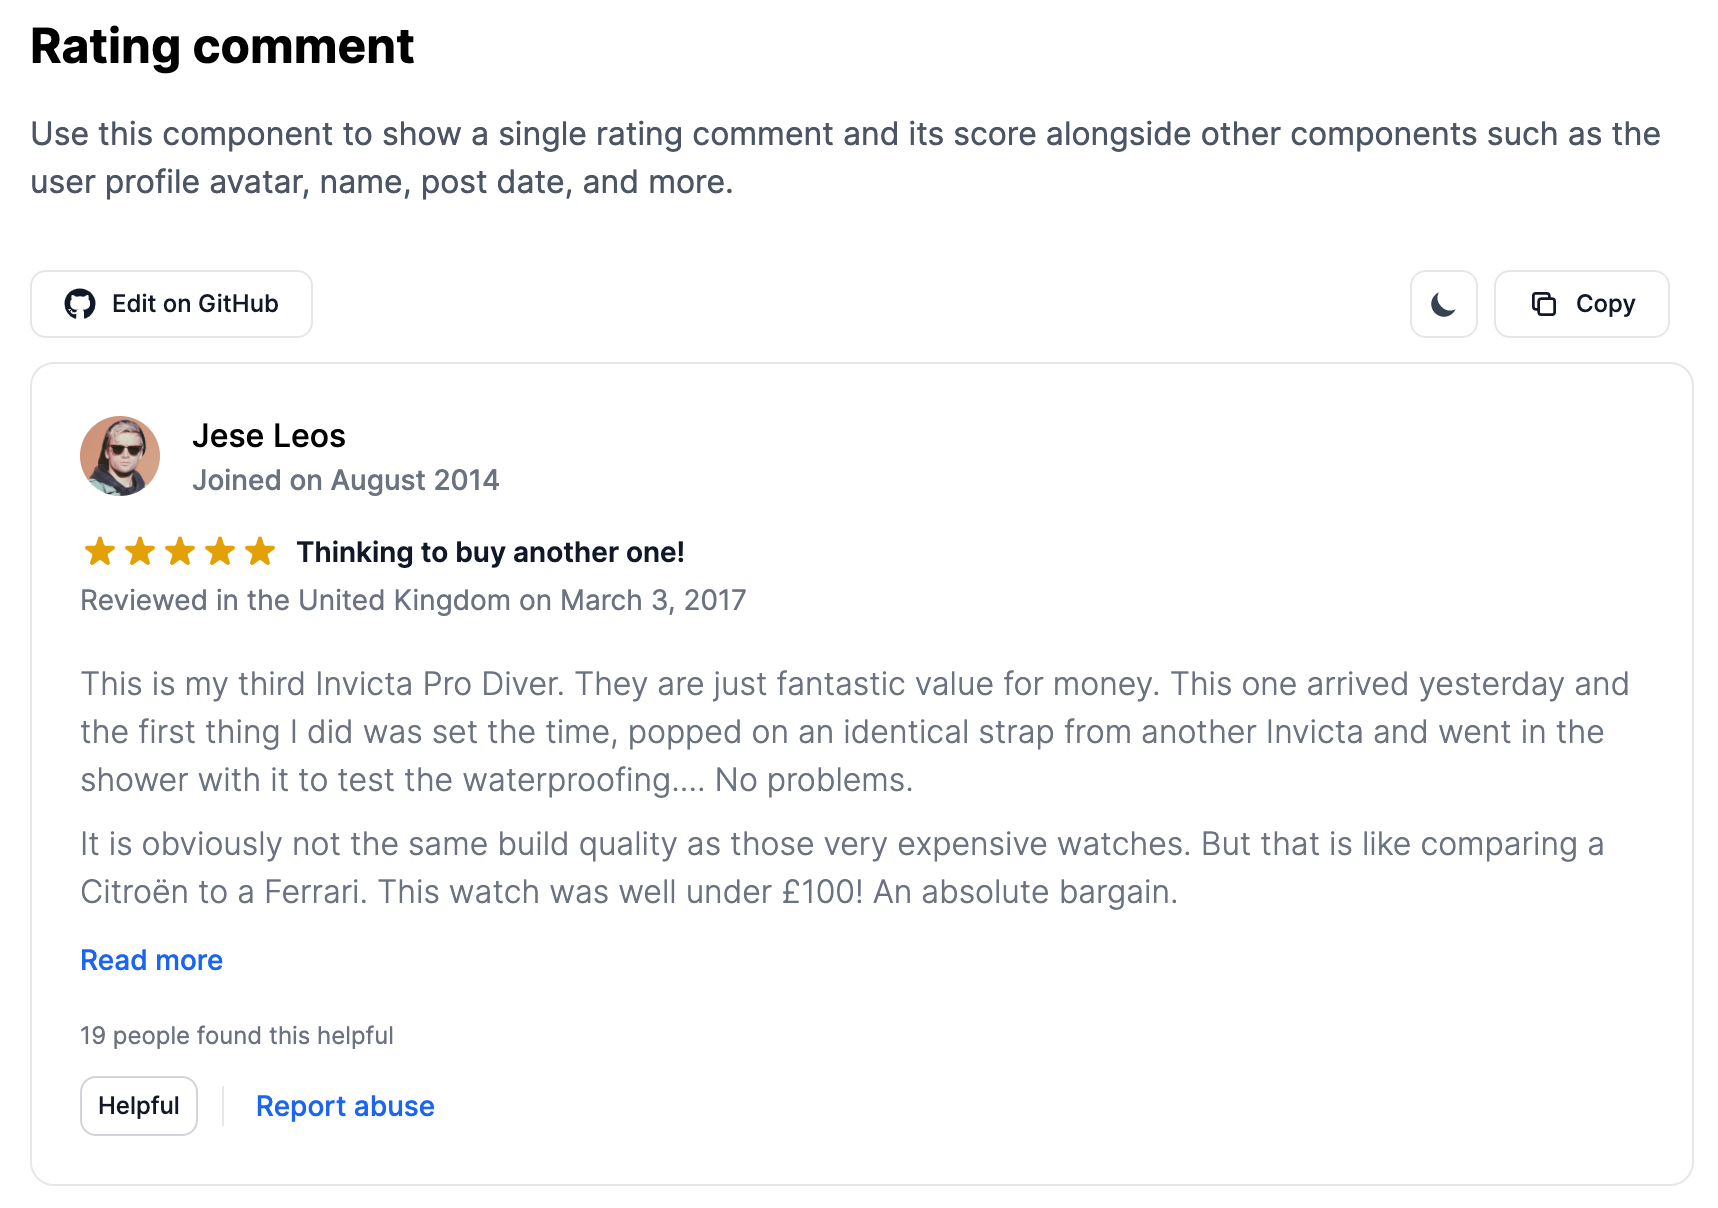Open the GitHub logo icon
The height and width of the screenshot is (1208, 1718).
coord(81,304)
